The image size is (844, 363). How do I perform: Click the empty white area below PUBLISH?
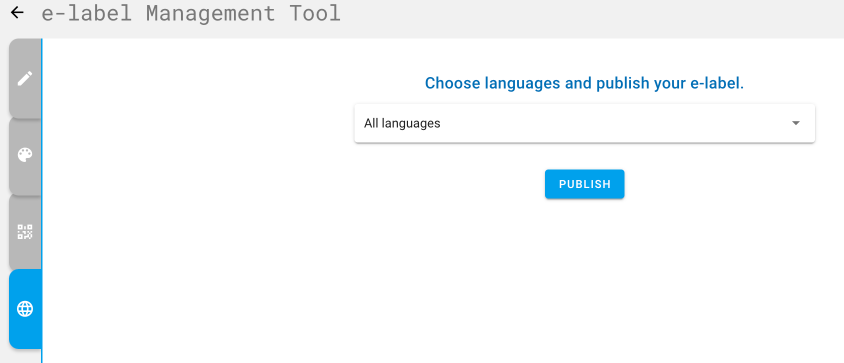click(584, 280)
